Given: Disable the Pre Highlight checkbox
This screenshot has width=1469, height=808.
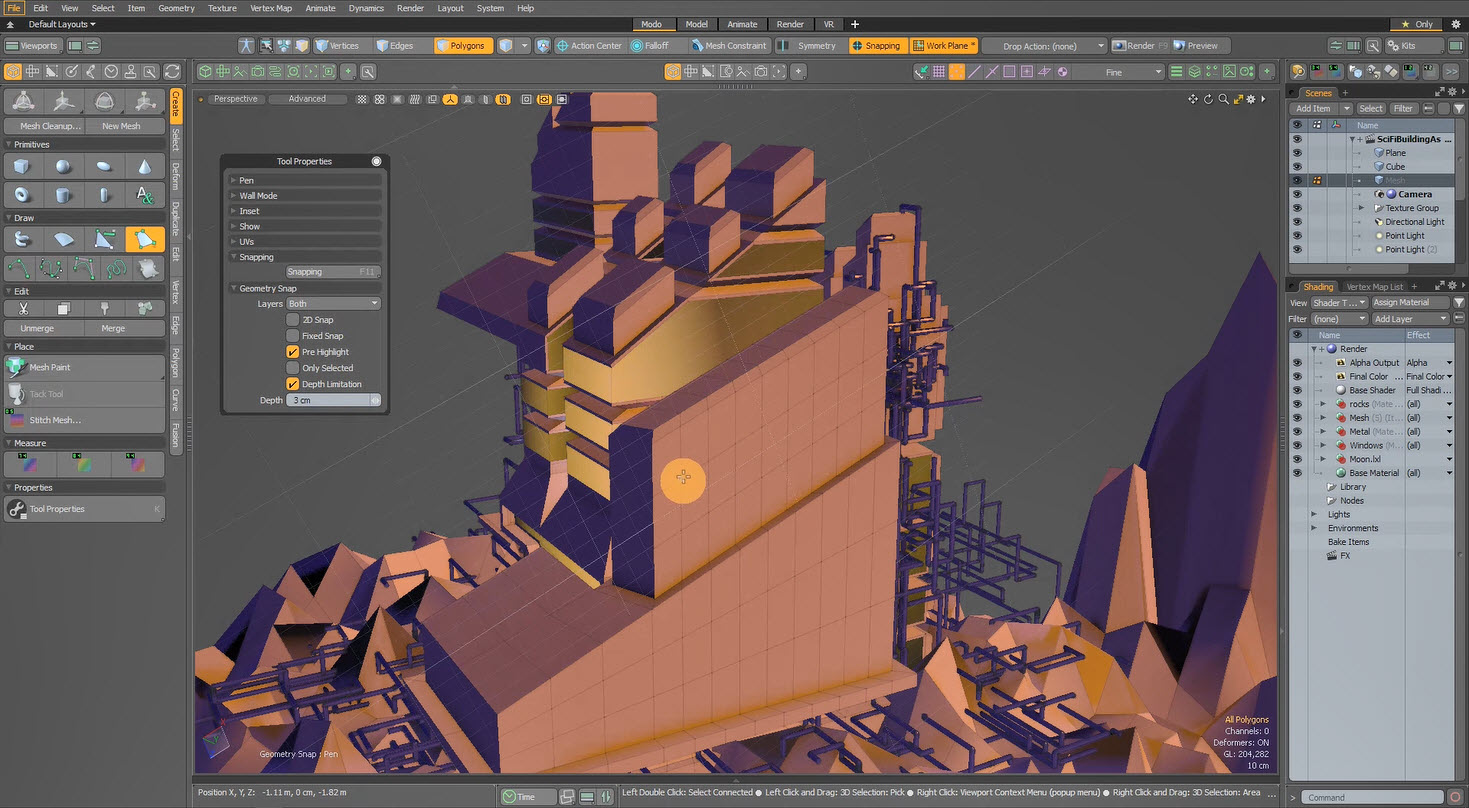Looking at the screenshot, I should (291, 351).
